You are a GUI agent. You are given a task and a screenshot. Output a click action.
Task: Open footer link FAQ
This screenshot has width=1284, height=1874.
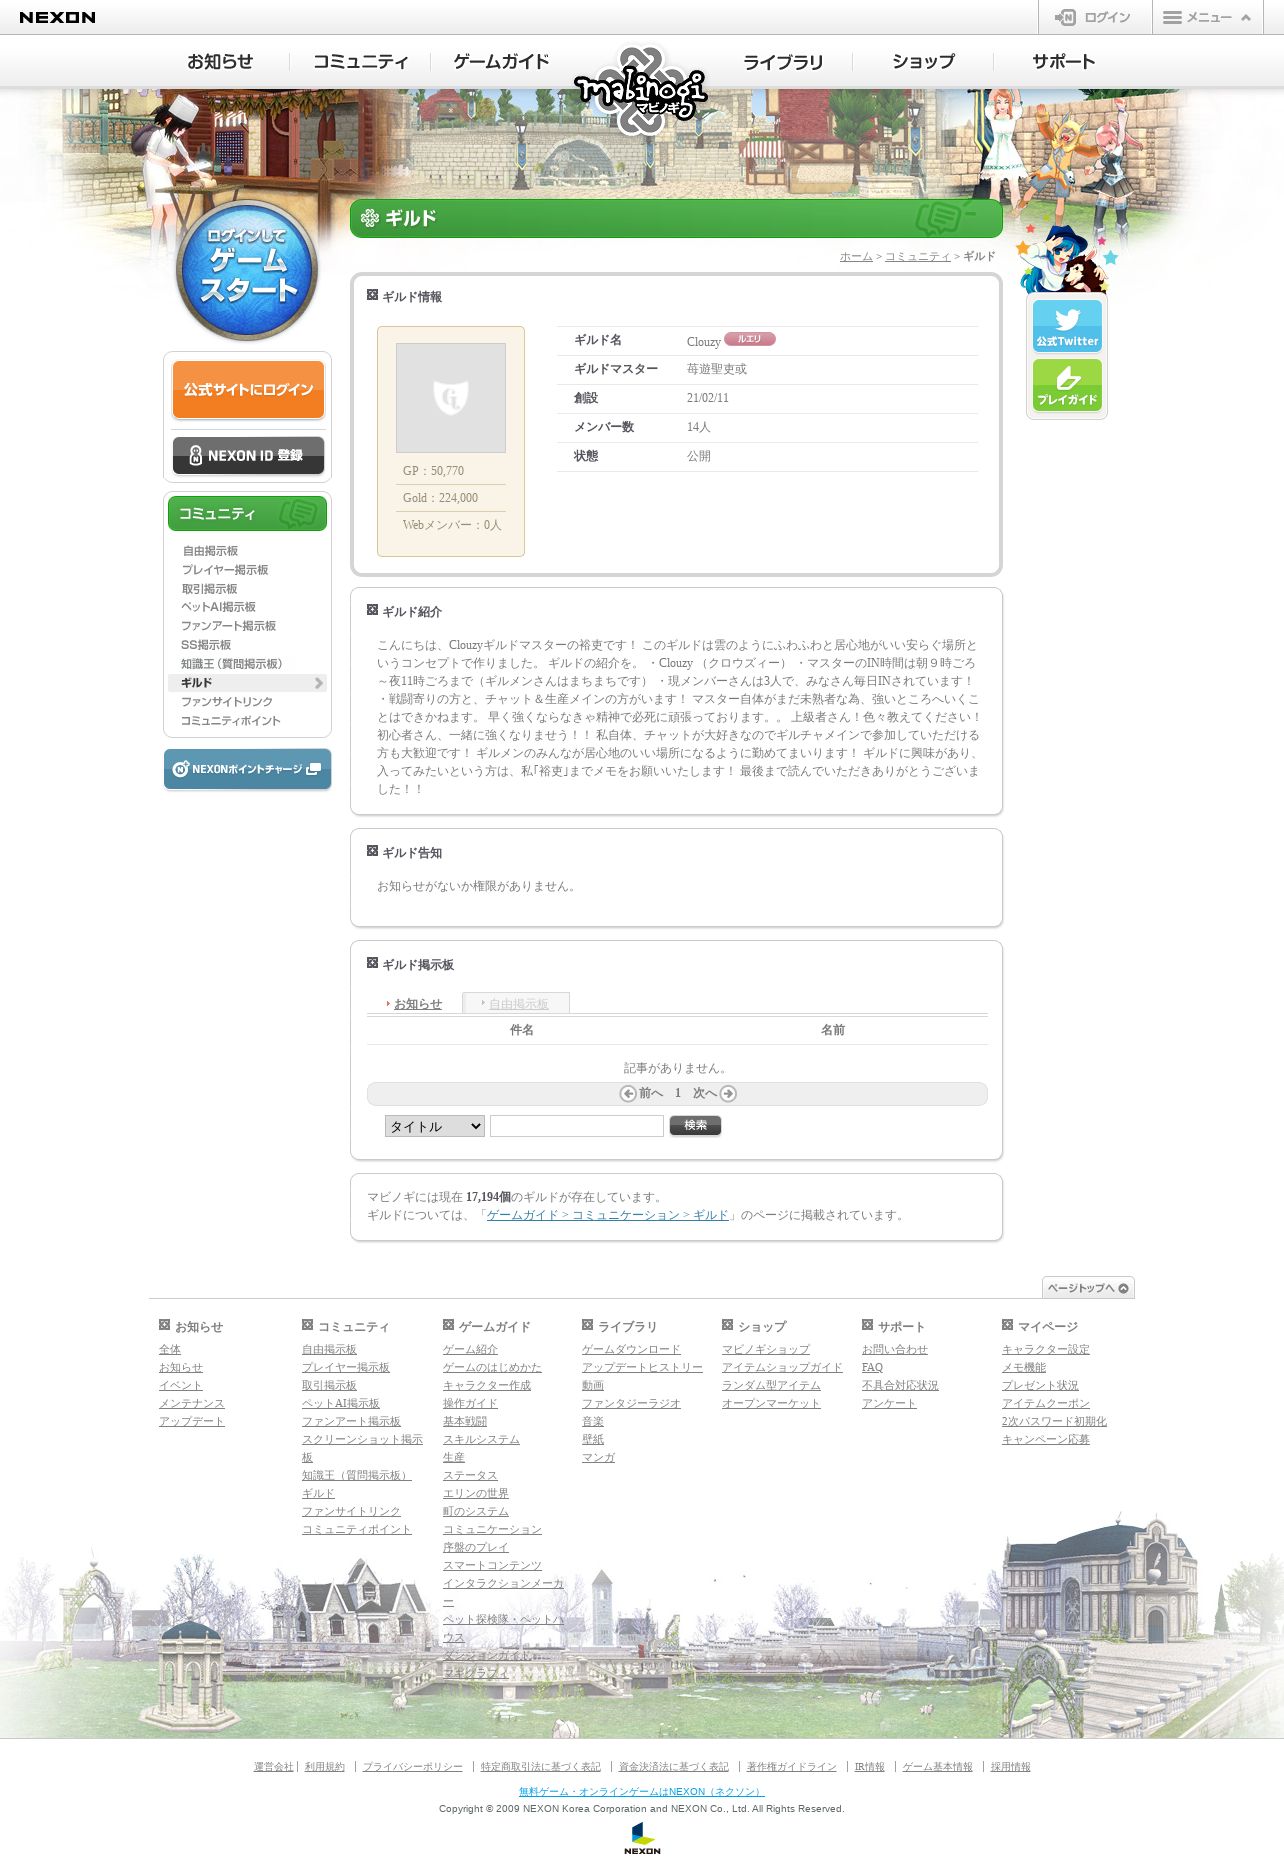(x=872, y=1367)
